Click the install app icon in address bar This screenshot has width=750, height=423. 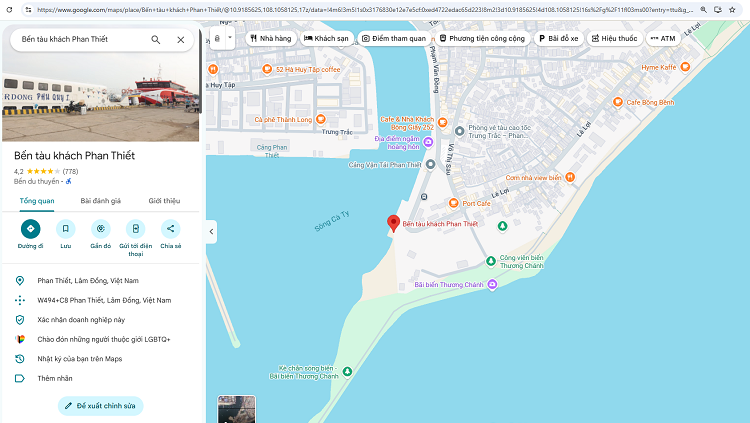pyautogui.click(x=718, y=9)
